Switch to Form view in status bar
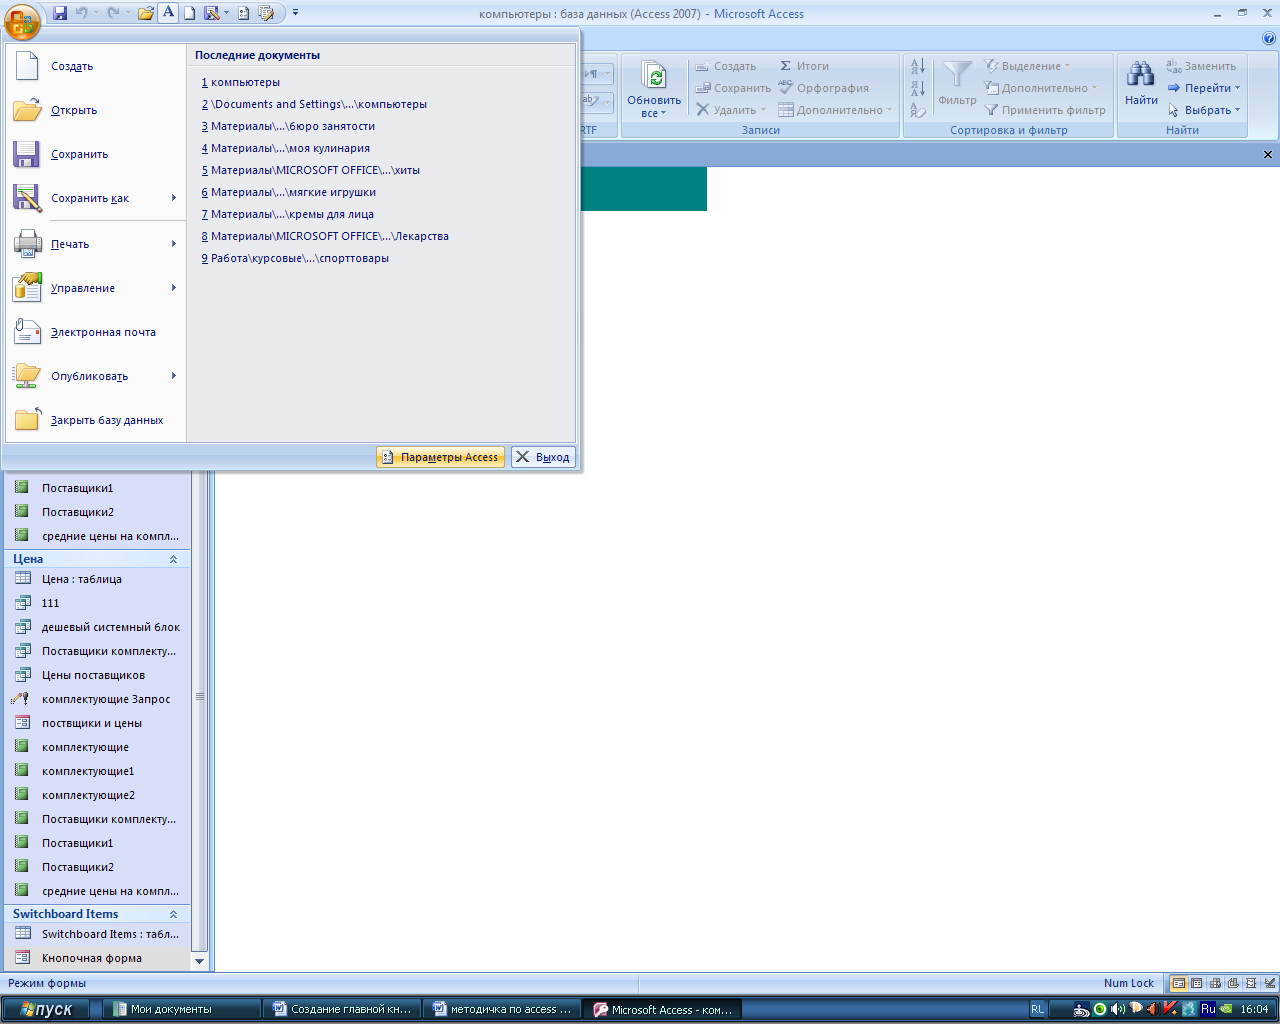1280x1024 pixels. click(x=1179, y=983)
